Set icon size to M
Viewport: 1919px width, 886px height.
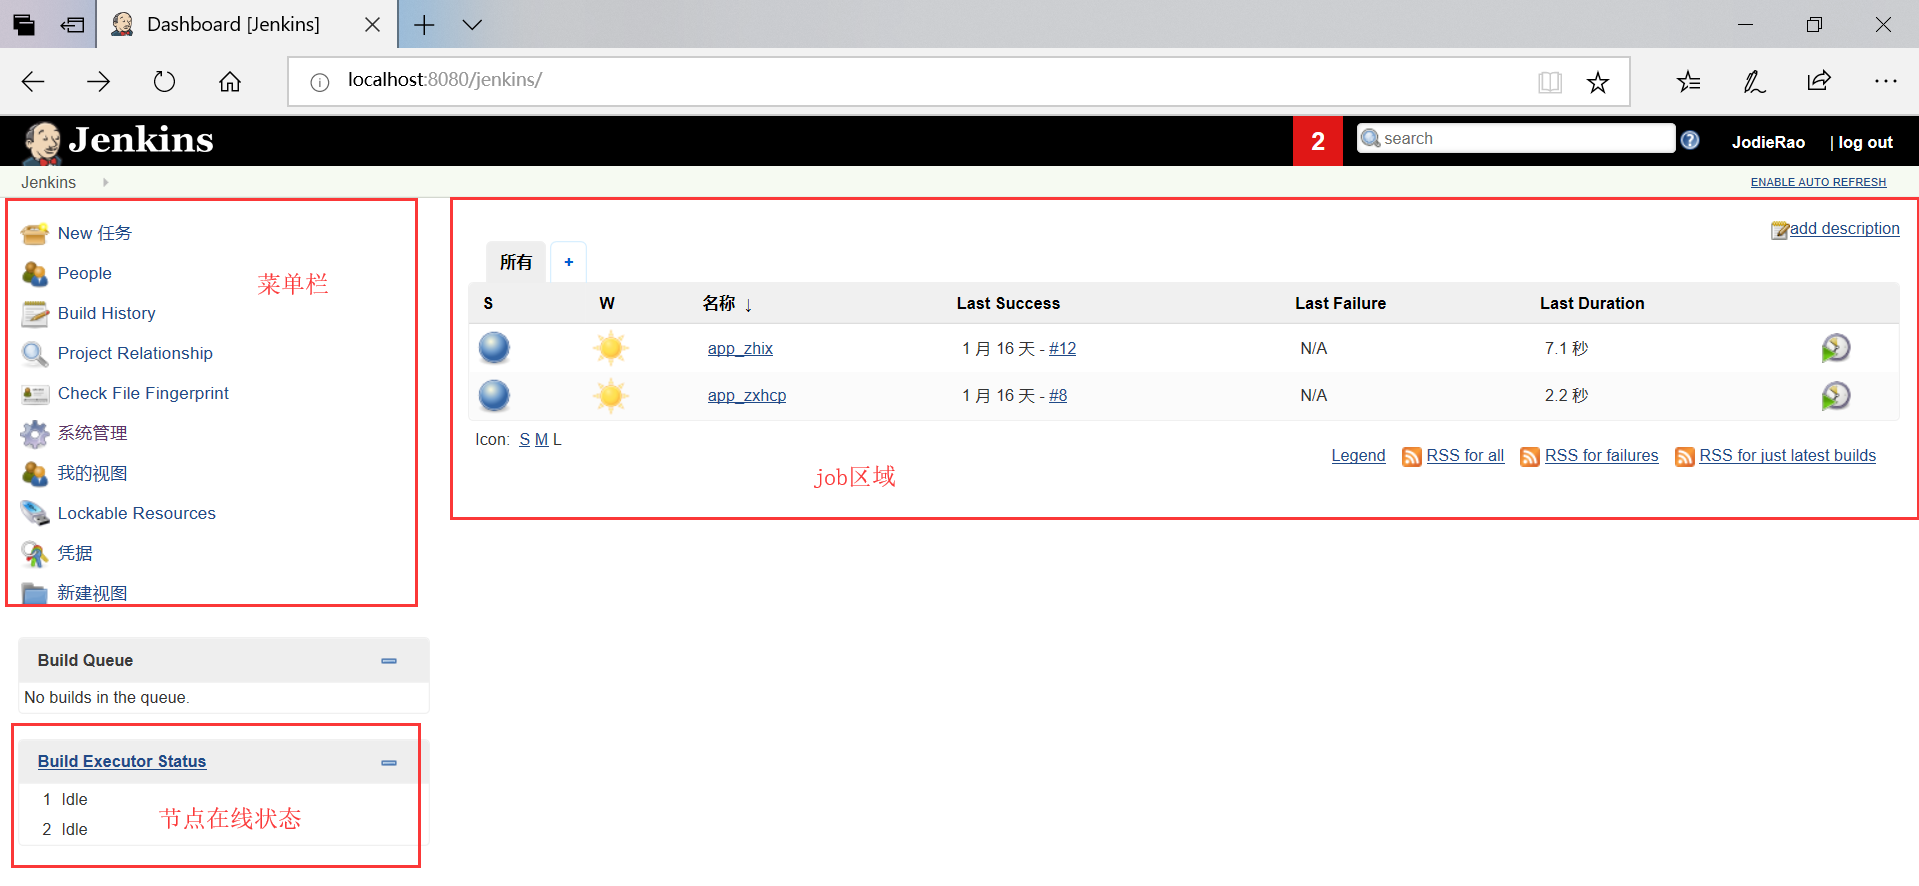(x=541, y=440)
